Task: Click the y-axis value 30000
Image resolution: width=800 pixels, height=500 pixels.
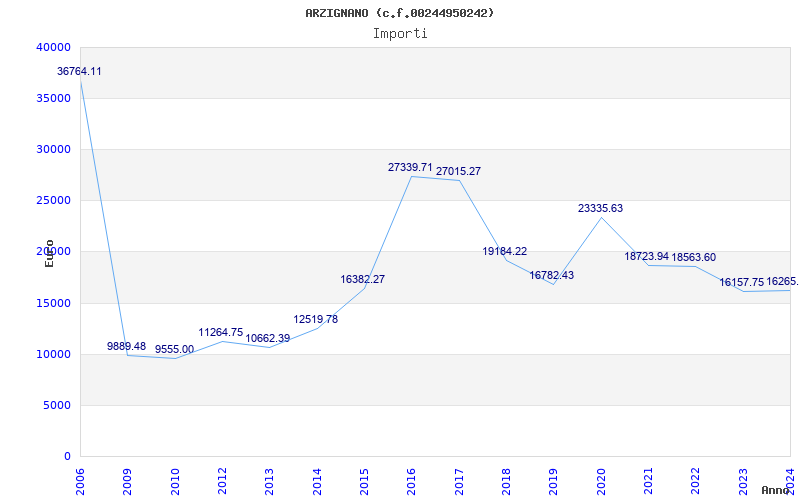Action: point(54,149)
